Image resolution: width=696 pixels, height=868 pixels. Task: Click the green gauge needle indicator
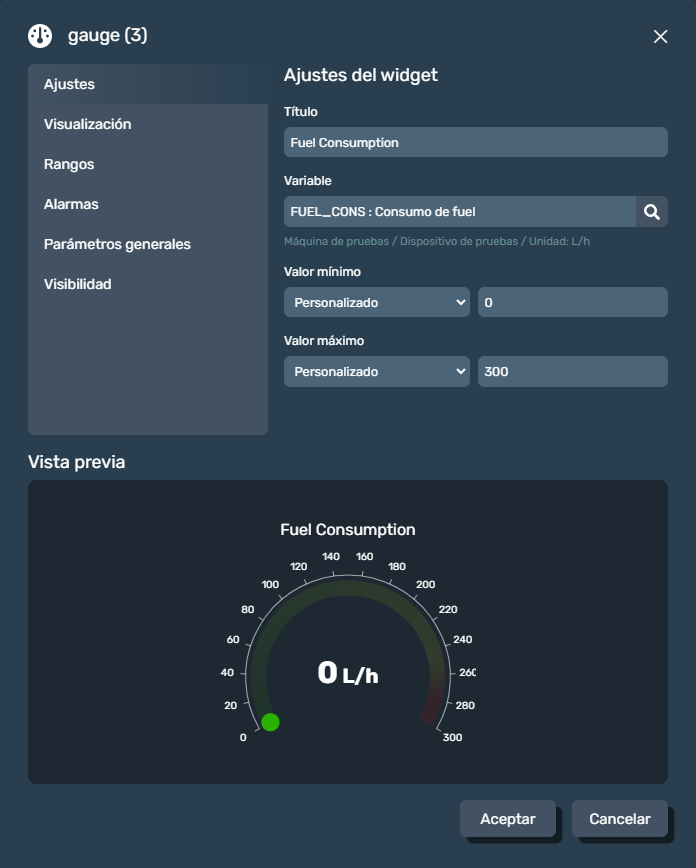pyautogui.click(x=270, y=722)
